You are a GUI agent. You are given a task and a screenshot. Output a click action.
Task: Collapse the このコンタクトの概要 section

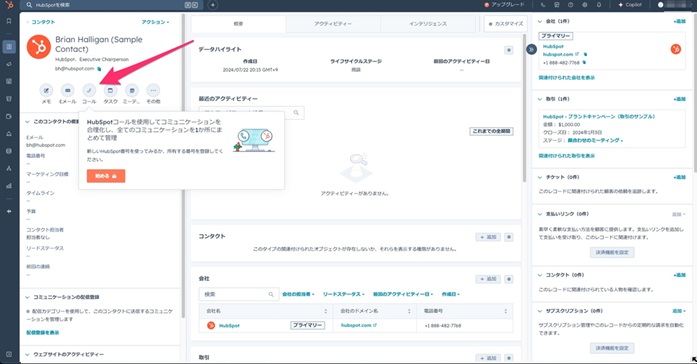28,122
